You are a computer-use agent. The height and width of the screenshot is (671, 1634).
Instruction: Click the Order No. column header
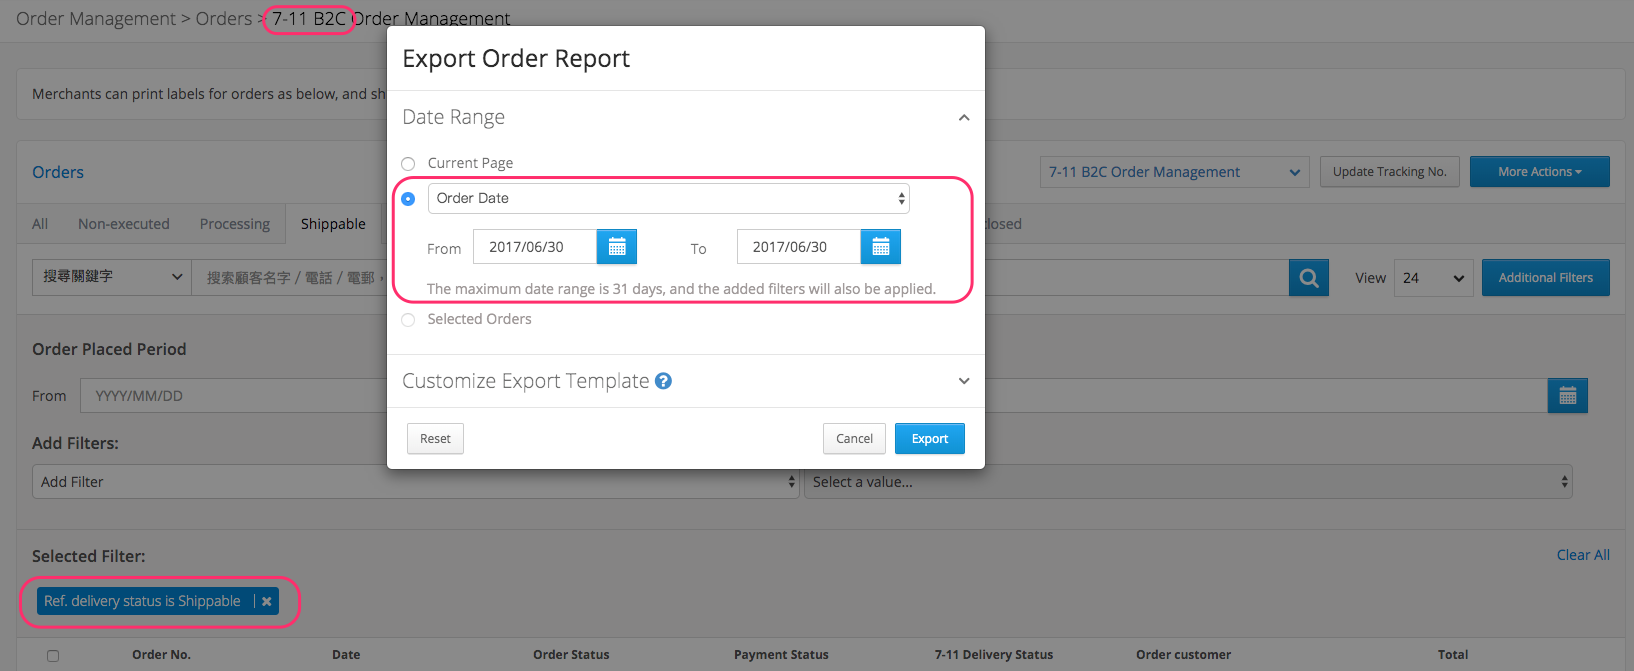[x=161, y=655]
